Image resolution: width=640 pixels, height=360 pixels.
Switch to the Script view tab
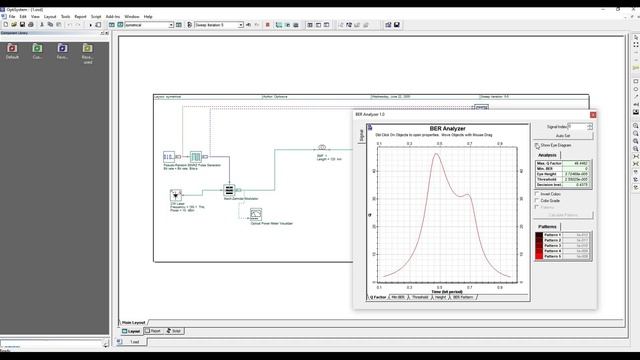click(x=174, y=331)
